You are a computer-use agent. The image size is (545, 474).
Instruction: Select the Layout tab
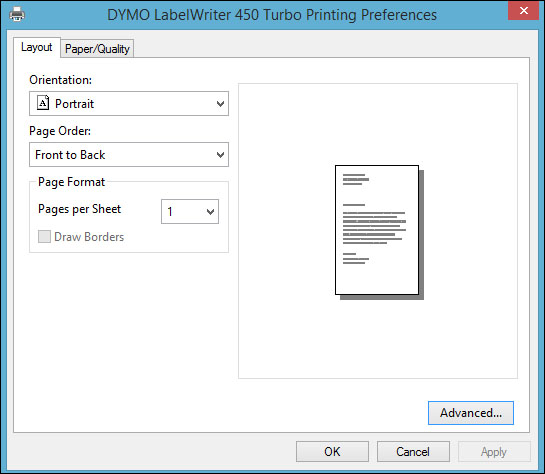pyautogui.click(x=37, y=47)
